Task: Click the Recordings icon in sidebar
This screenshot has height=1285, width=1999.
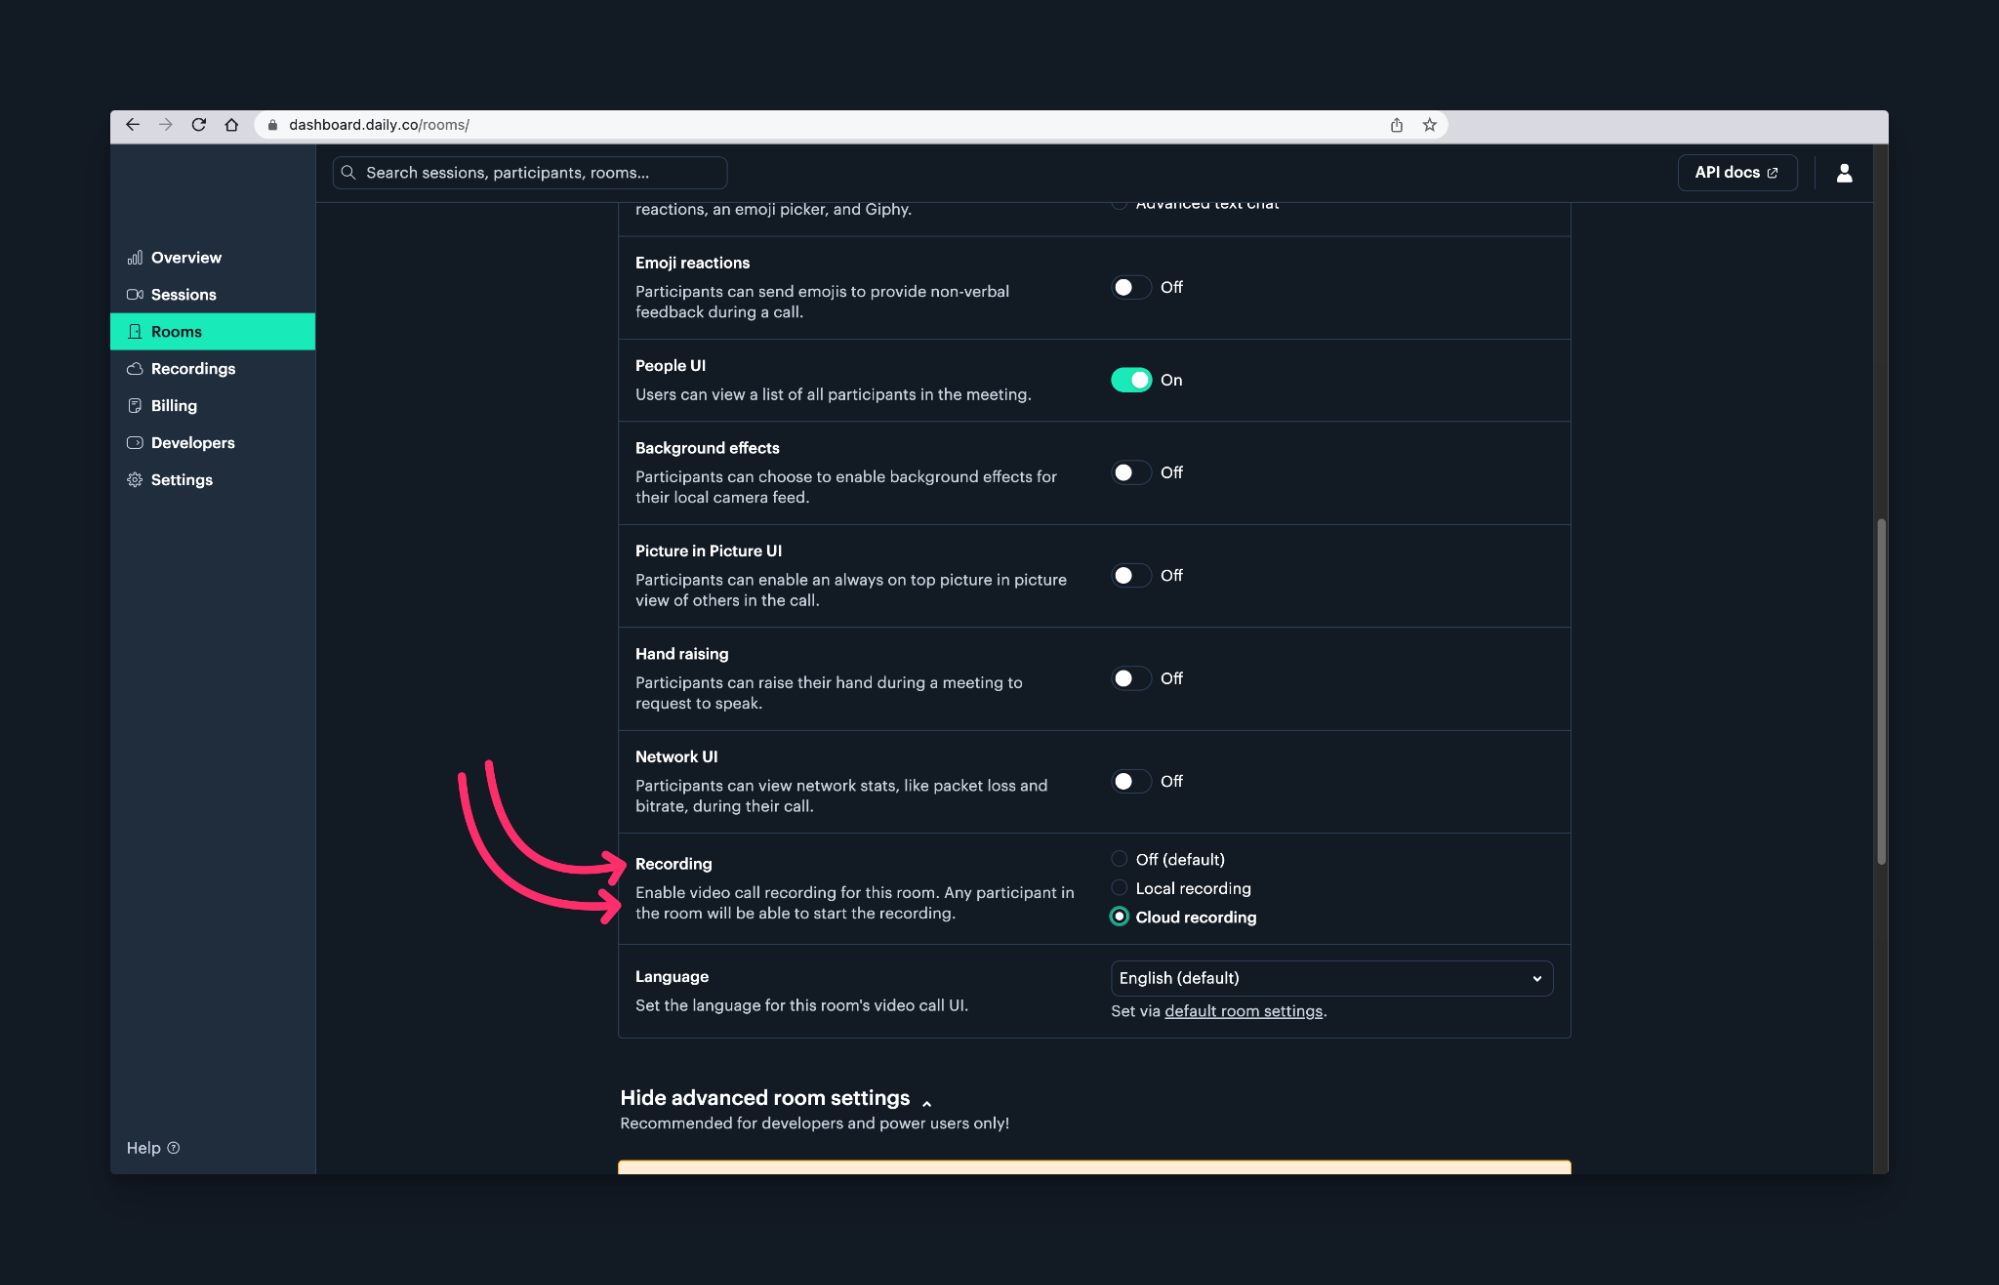Action: (x=136, y=367)
